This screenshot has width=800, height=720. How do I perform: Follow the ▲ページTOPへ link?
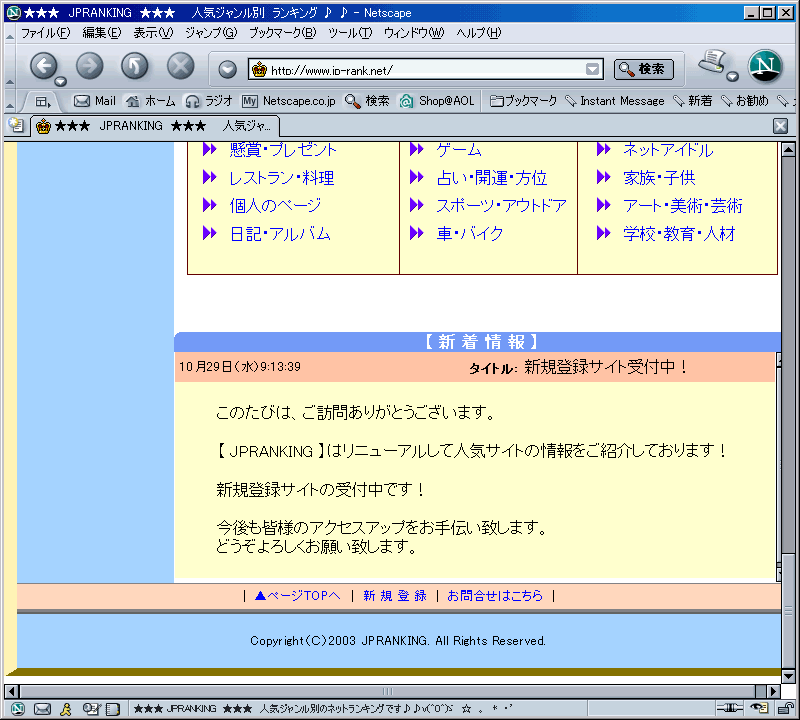point(297,595)
